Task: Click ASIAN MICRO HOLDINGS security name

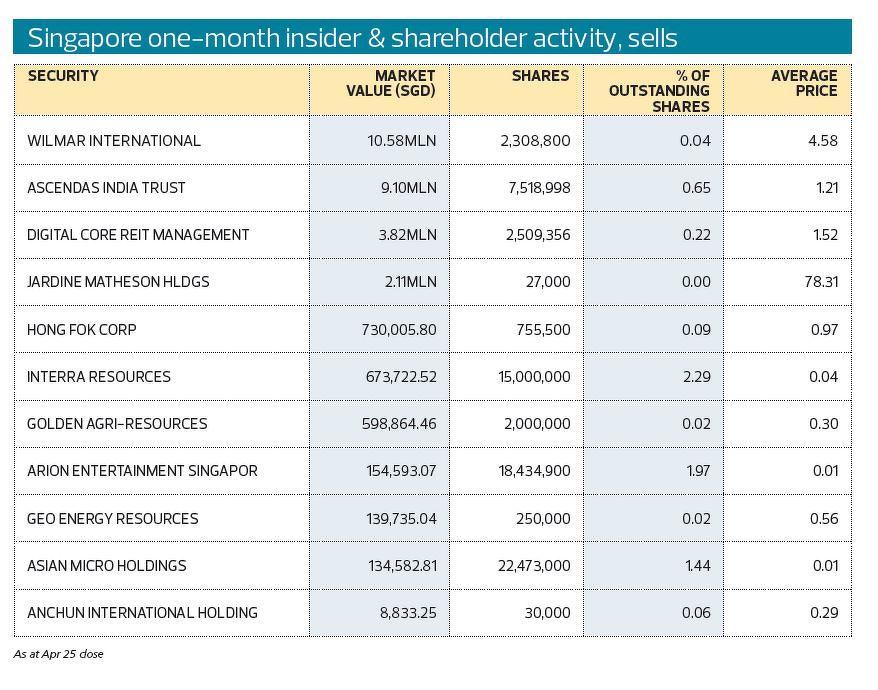Action: 107,566
